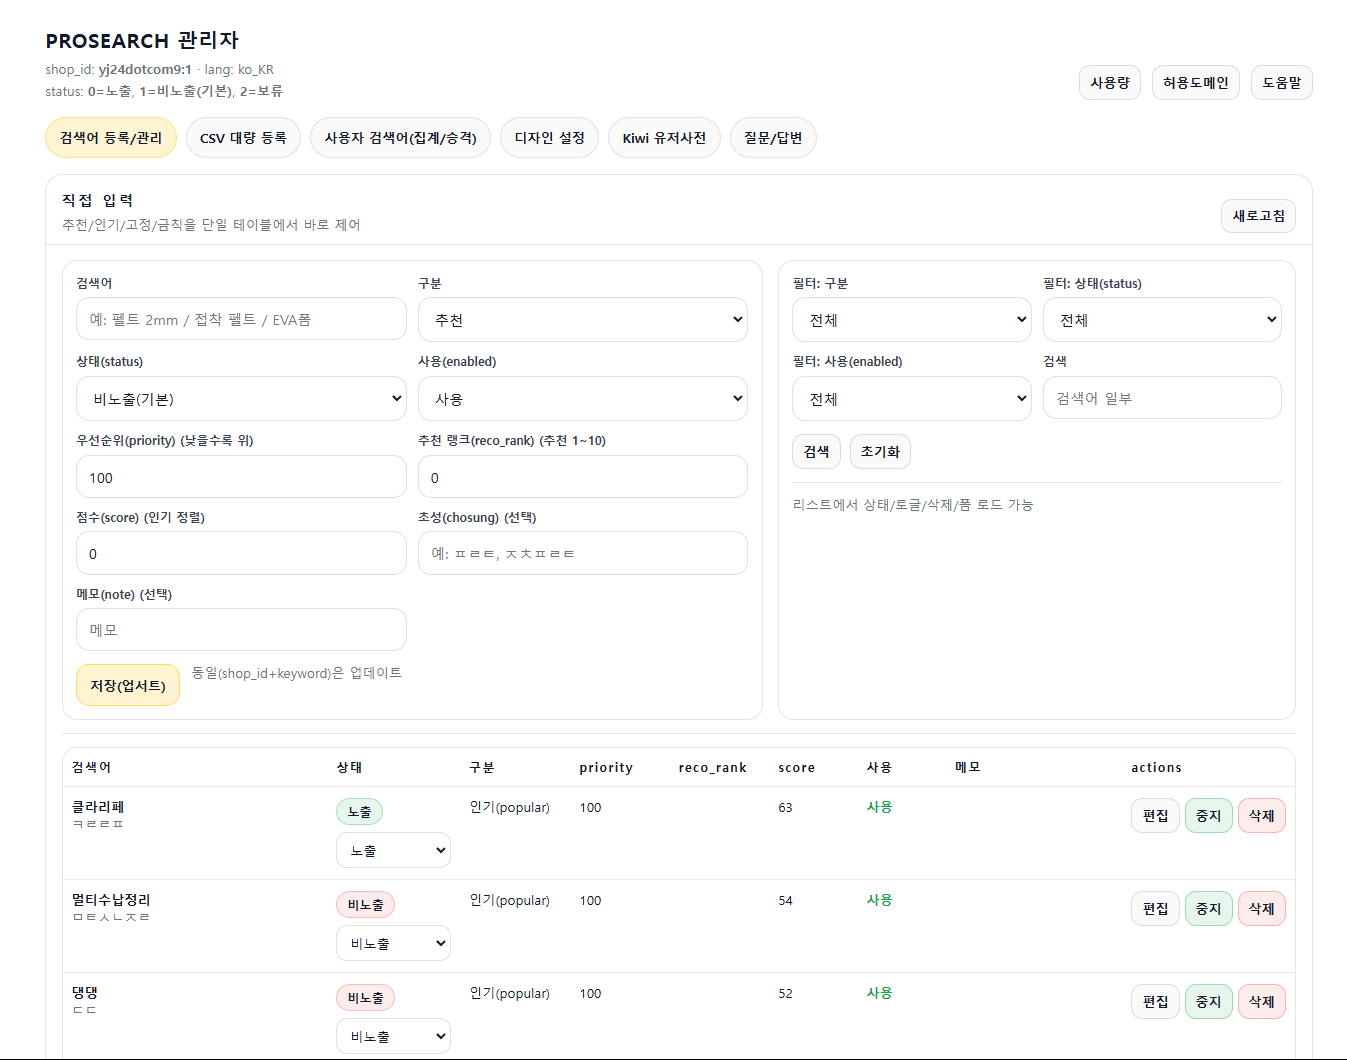Click the 사용량 button
The width and height of the screenshot is (1347, 1060).
click(x=1109, y=82)
